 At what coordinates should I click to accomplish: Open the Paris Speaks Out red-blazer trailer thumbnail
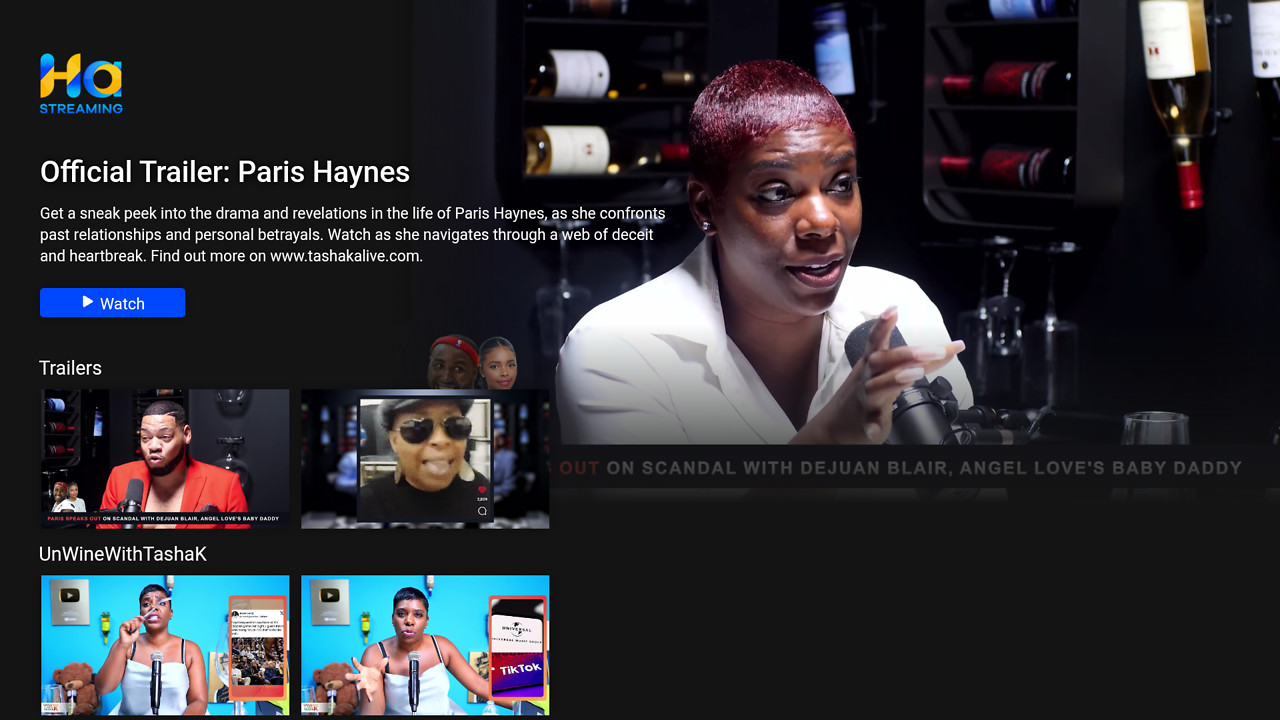164,458
